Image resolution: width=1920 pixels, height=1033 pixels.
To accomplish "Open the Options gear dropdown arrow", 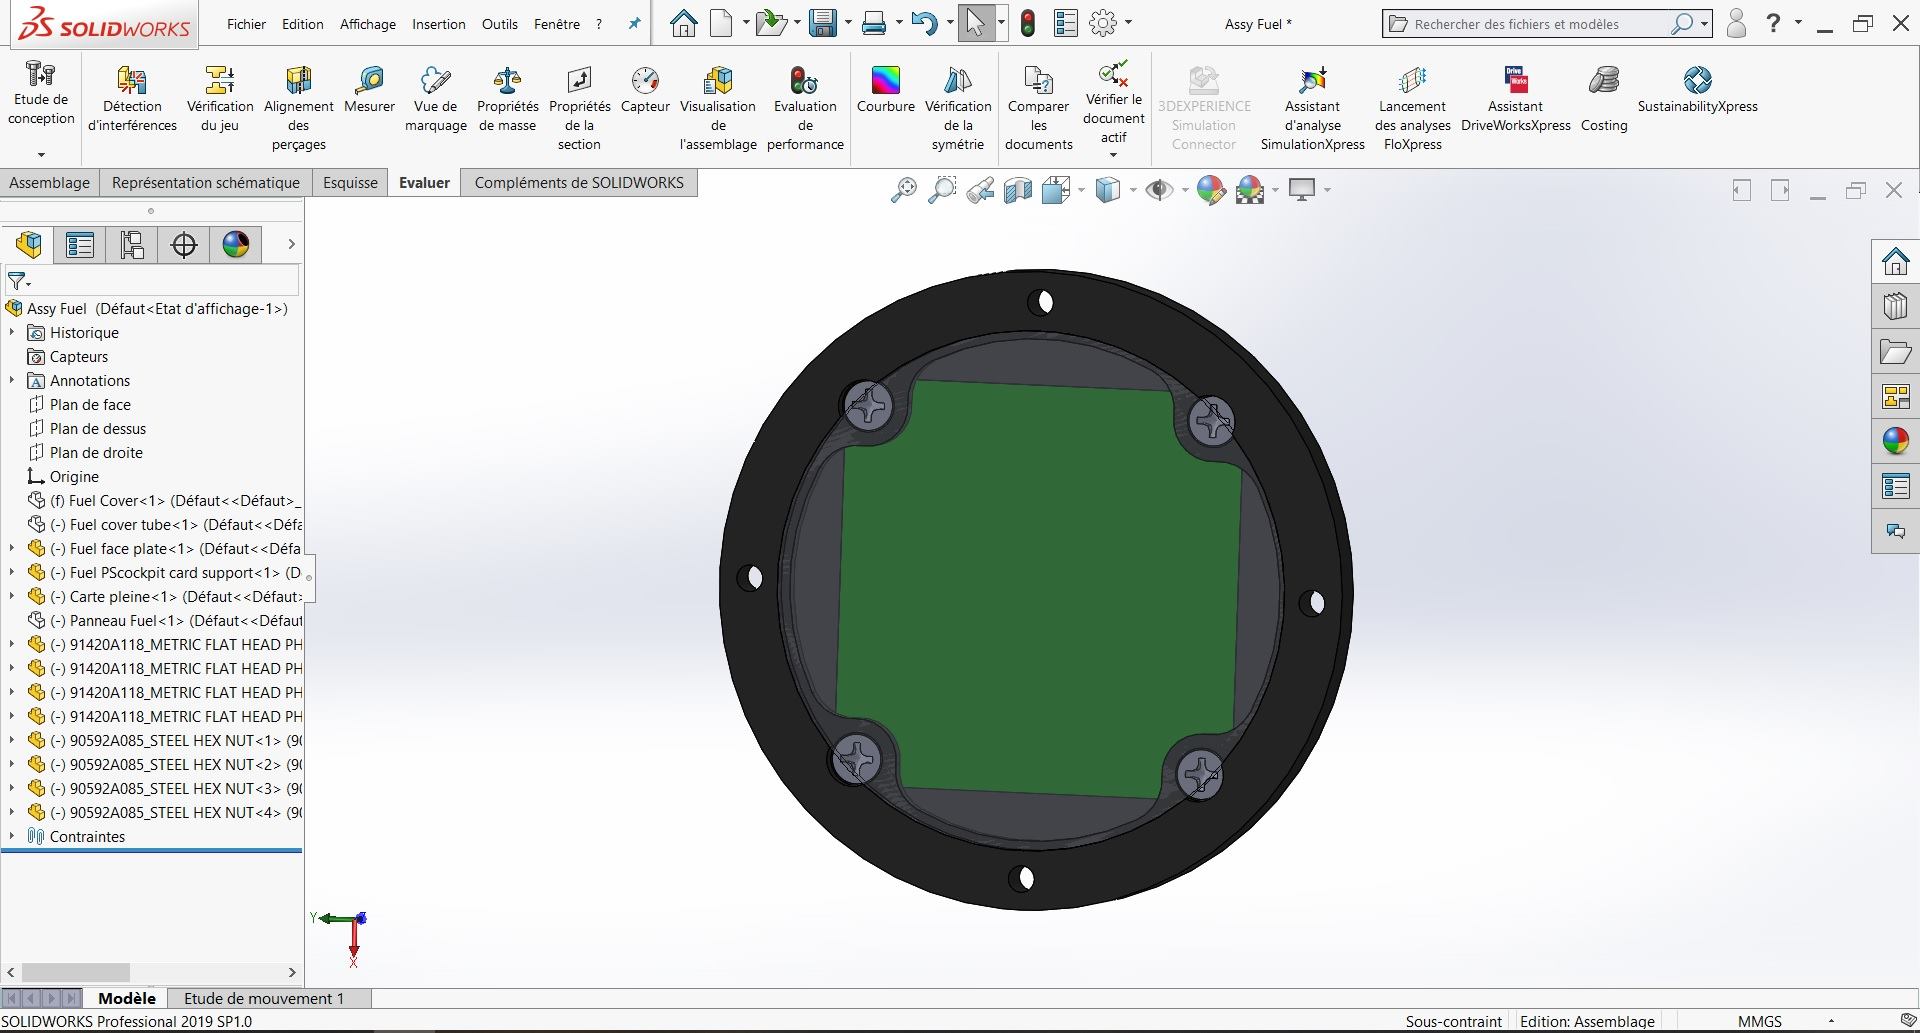I will point(1128,23).
